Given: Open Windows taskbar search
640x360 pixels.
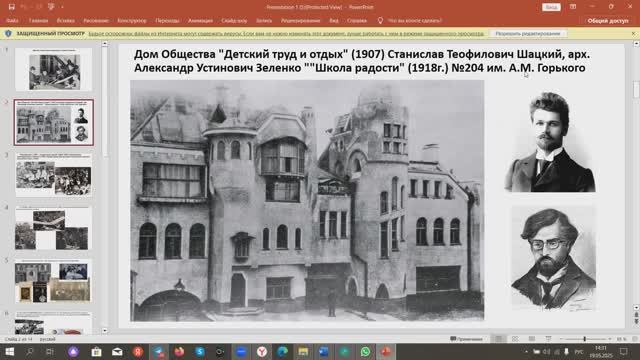Looking at the screenshot, I should [30, 351].
